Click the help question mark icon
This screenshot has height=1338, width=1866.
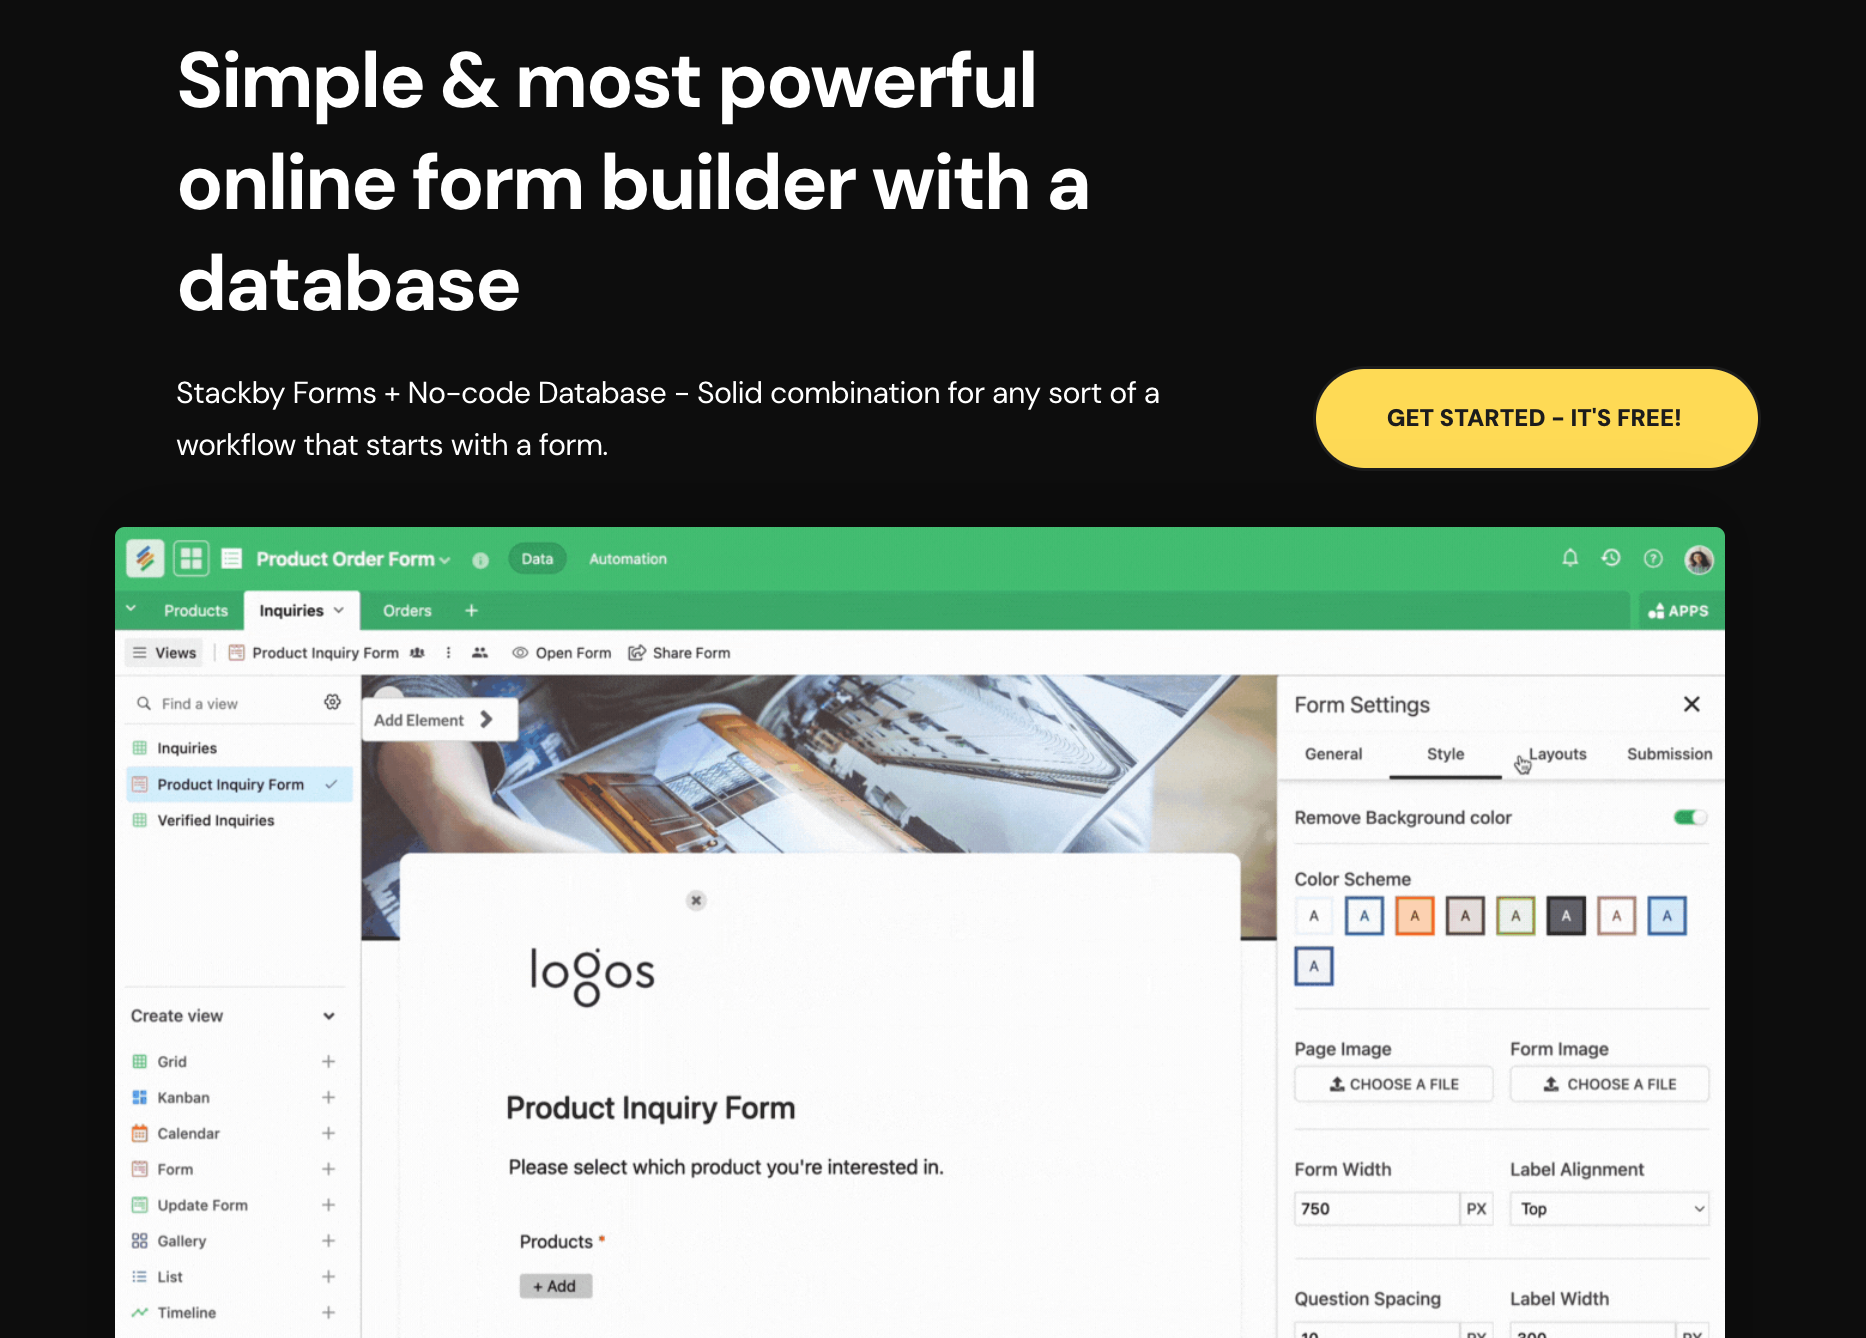click(1653, 559)
